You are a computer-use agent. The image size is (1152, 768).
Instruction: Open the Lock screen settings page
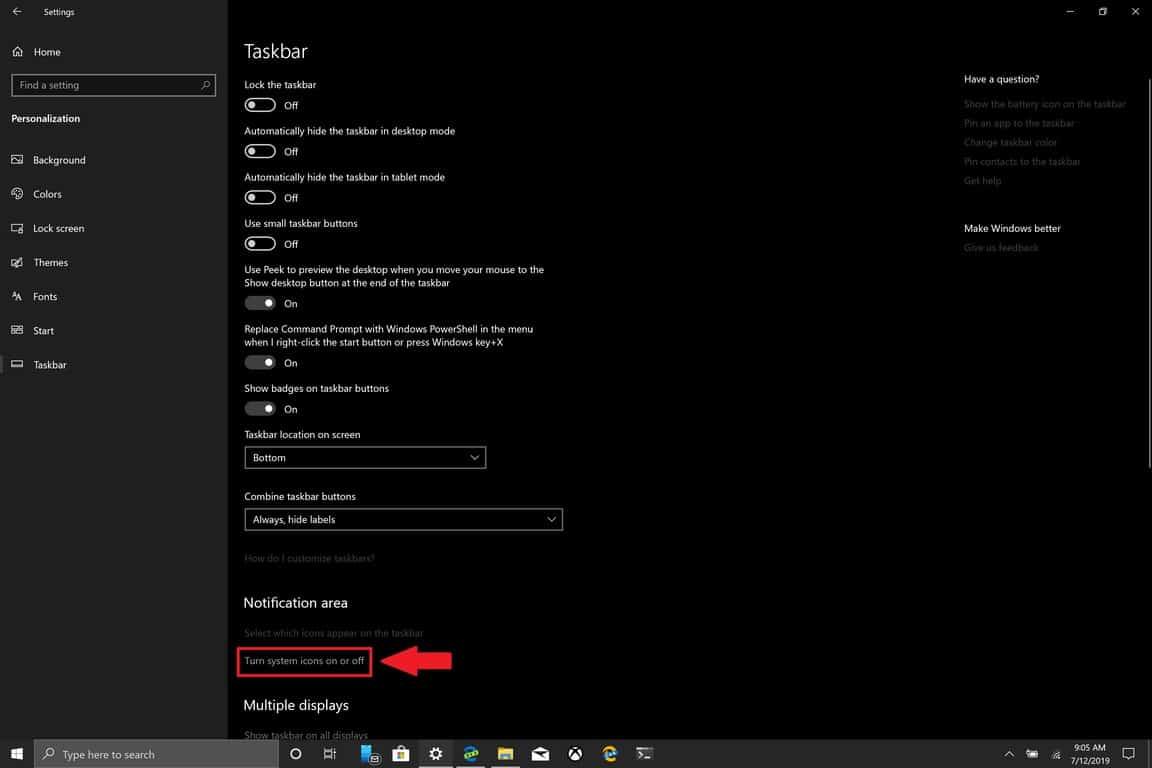tap(58, 228)
